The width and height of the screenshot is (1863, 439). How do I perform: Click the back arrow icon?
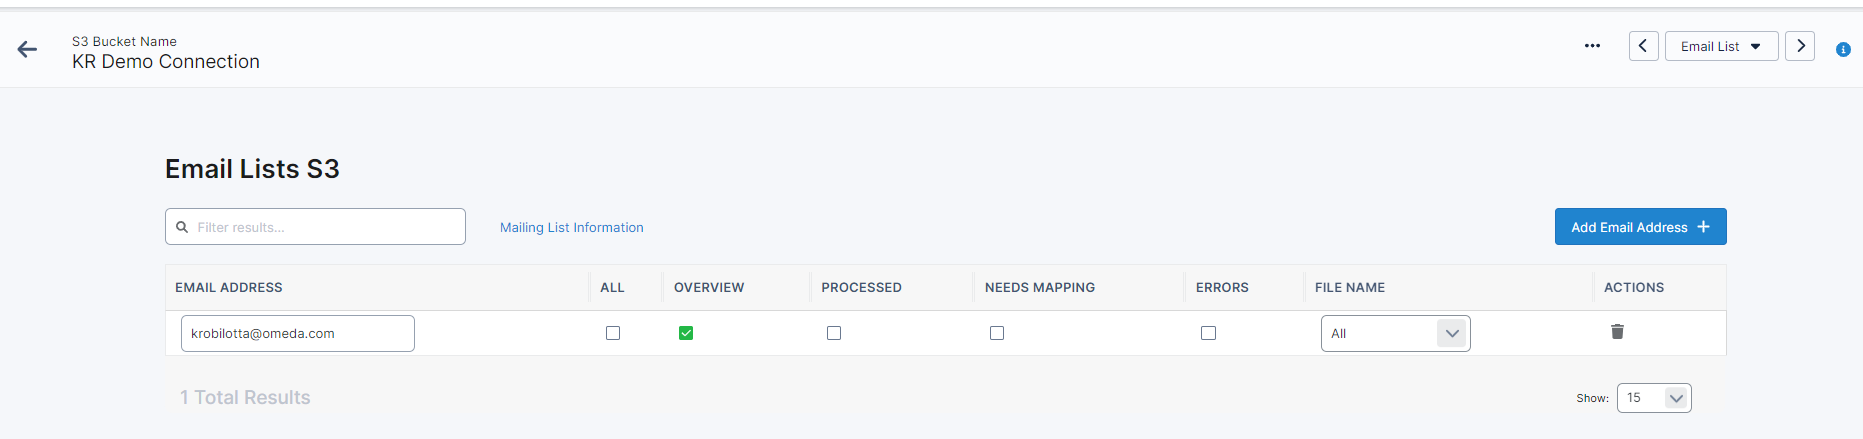pos(27,50)
